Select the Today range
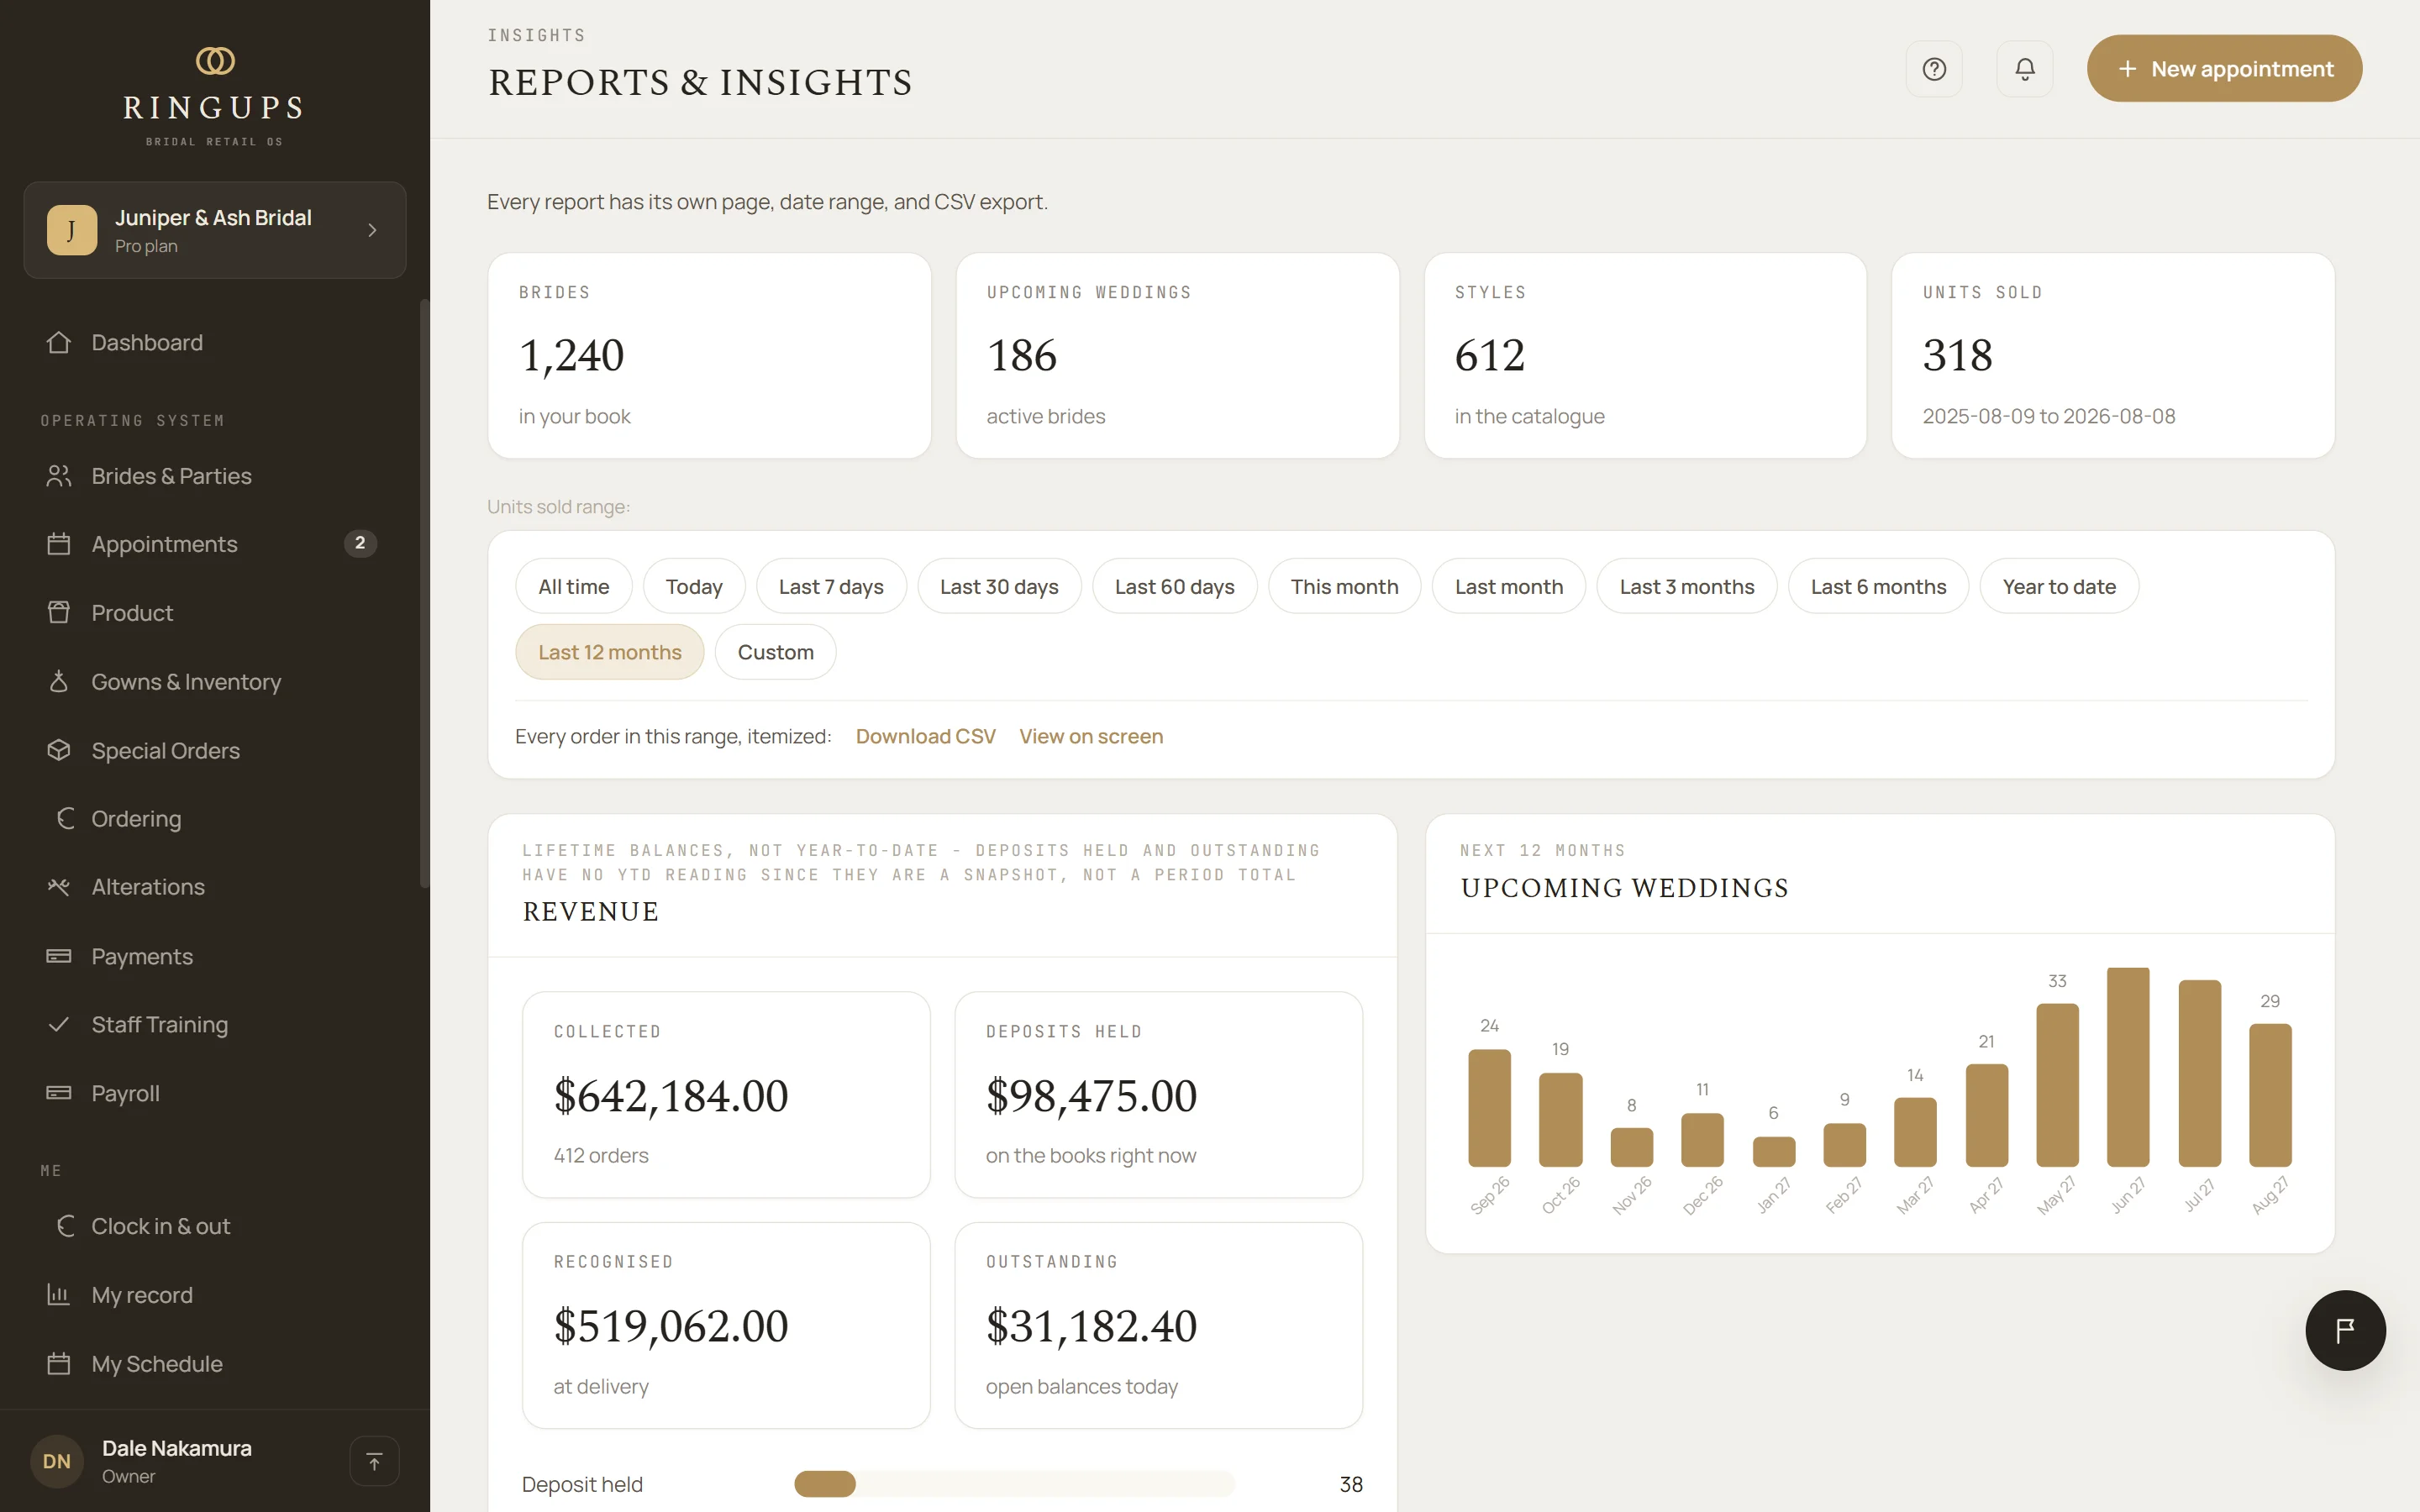2420x1512 pixels. (x=694, y=586)
